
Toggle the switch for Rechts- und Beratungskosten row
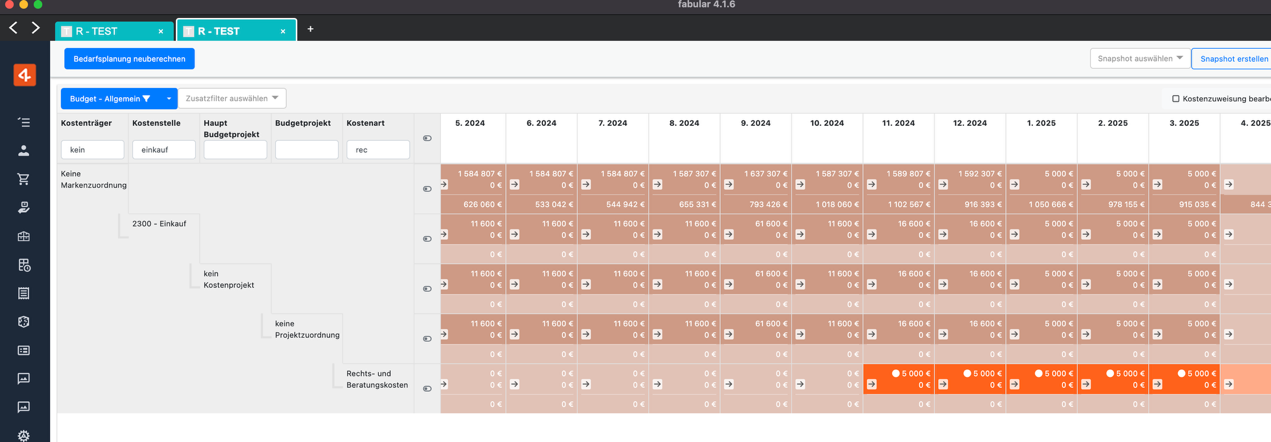coord(427,389)
